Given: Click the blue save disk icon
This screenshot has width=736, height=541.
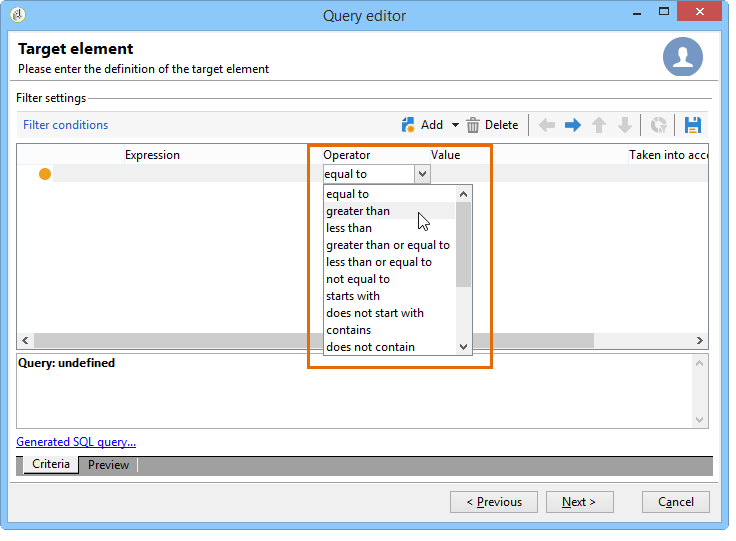Looking at the screenshot, I should [693, 125].
